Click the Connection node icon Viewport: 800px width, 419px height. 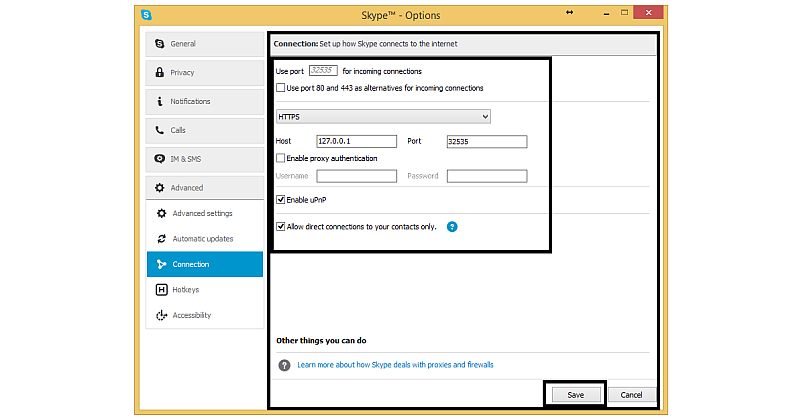pyautogui.click(x=162, y=264)
